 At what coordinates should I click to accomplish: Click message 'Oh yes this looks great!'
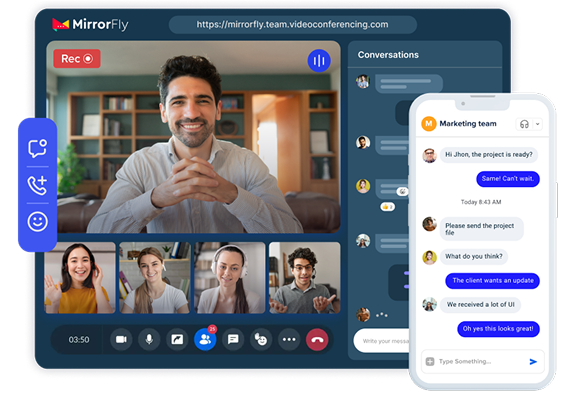pos(498,329)
